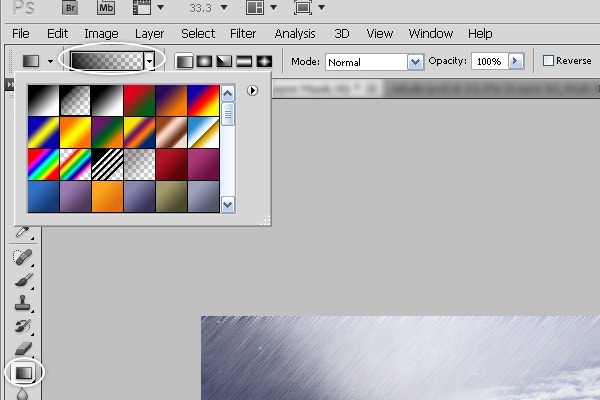
Task: Open the blending Mode dropdown
Action: (x=416, y=62)
